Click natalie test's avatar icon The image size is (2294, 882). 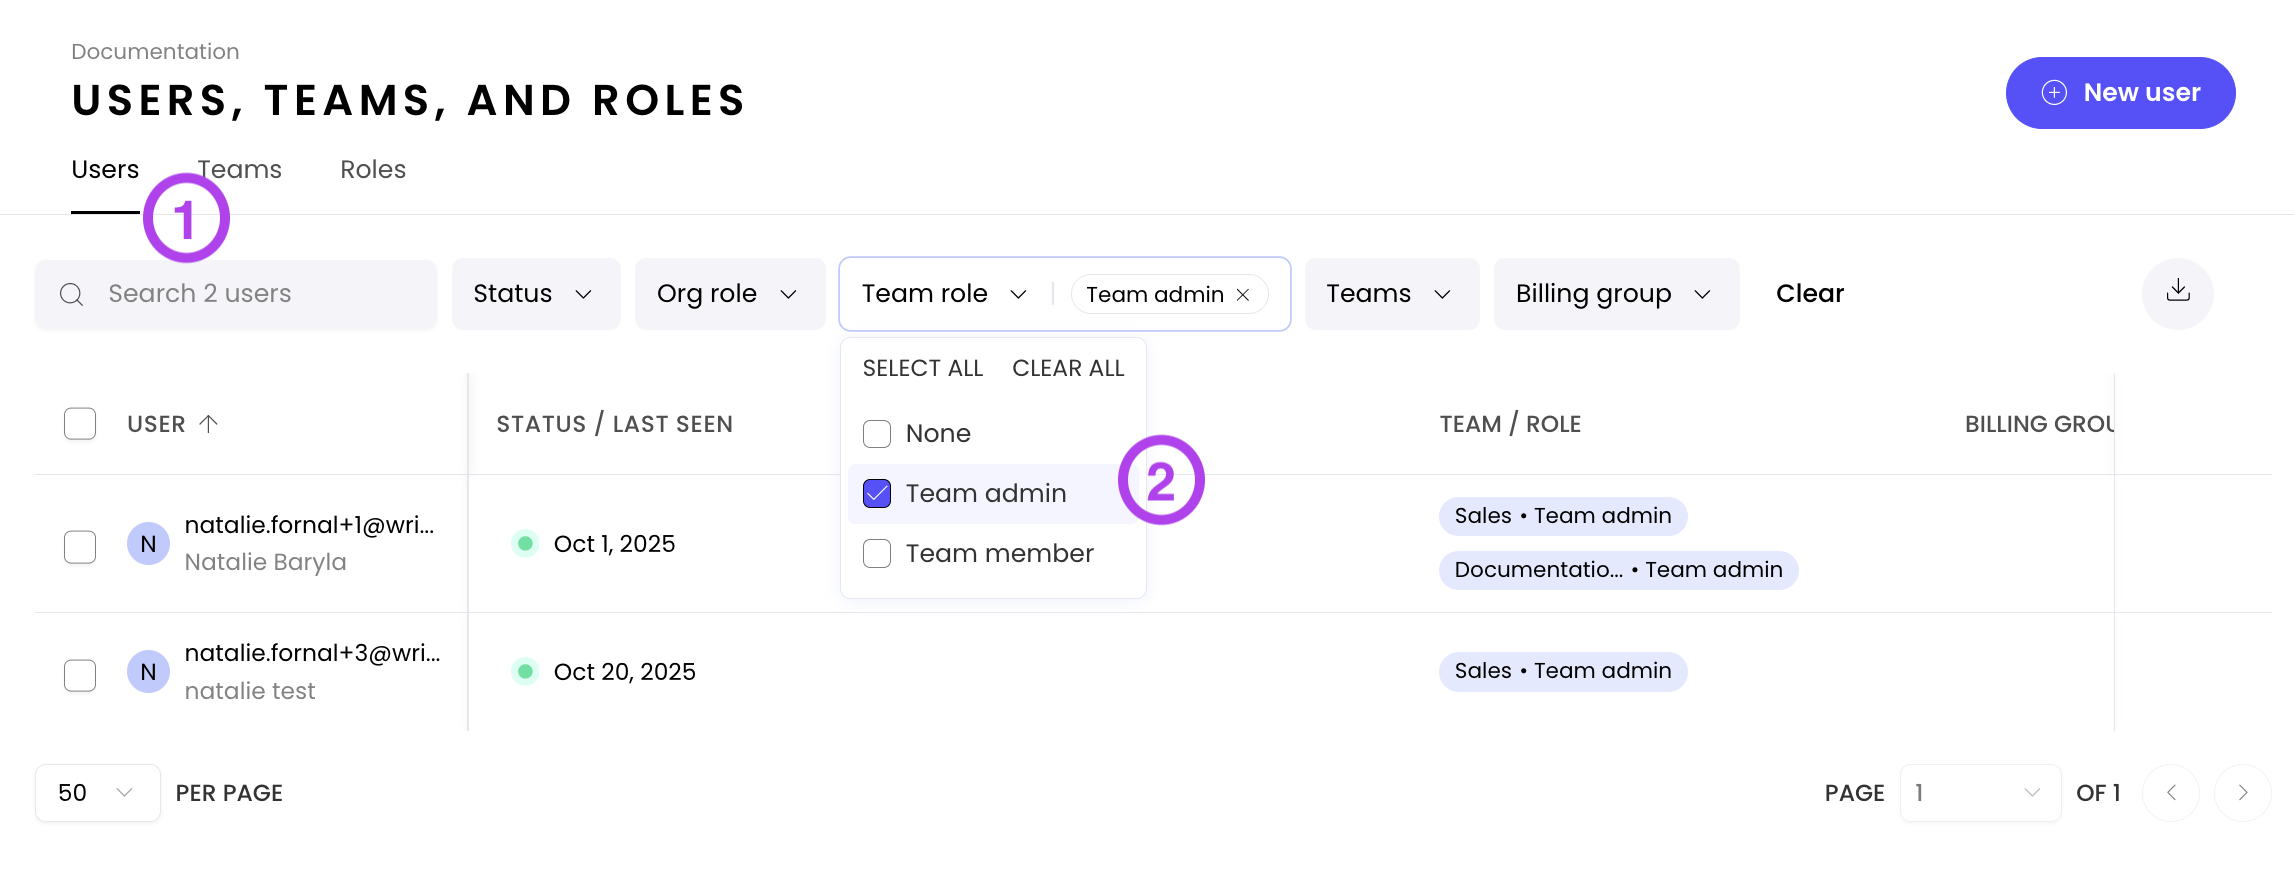(148, 672)
